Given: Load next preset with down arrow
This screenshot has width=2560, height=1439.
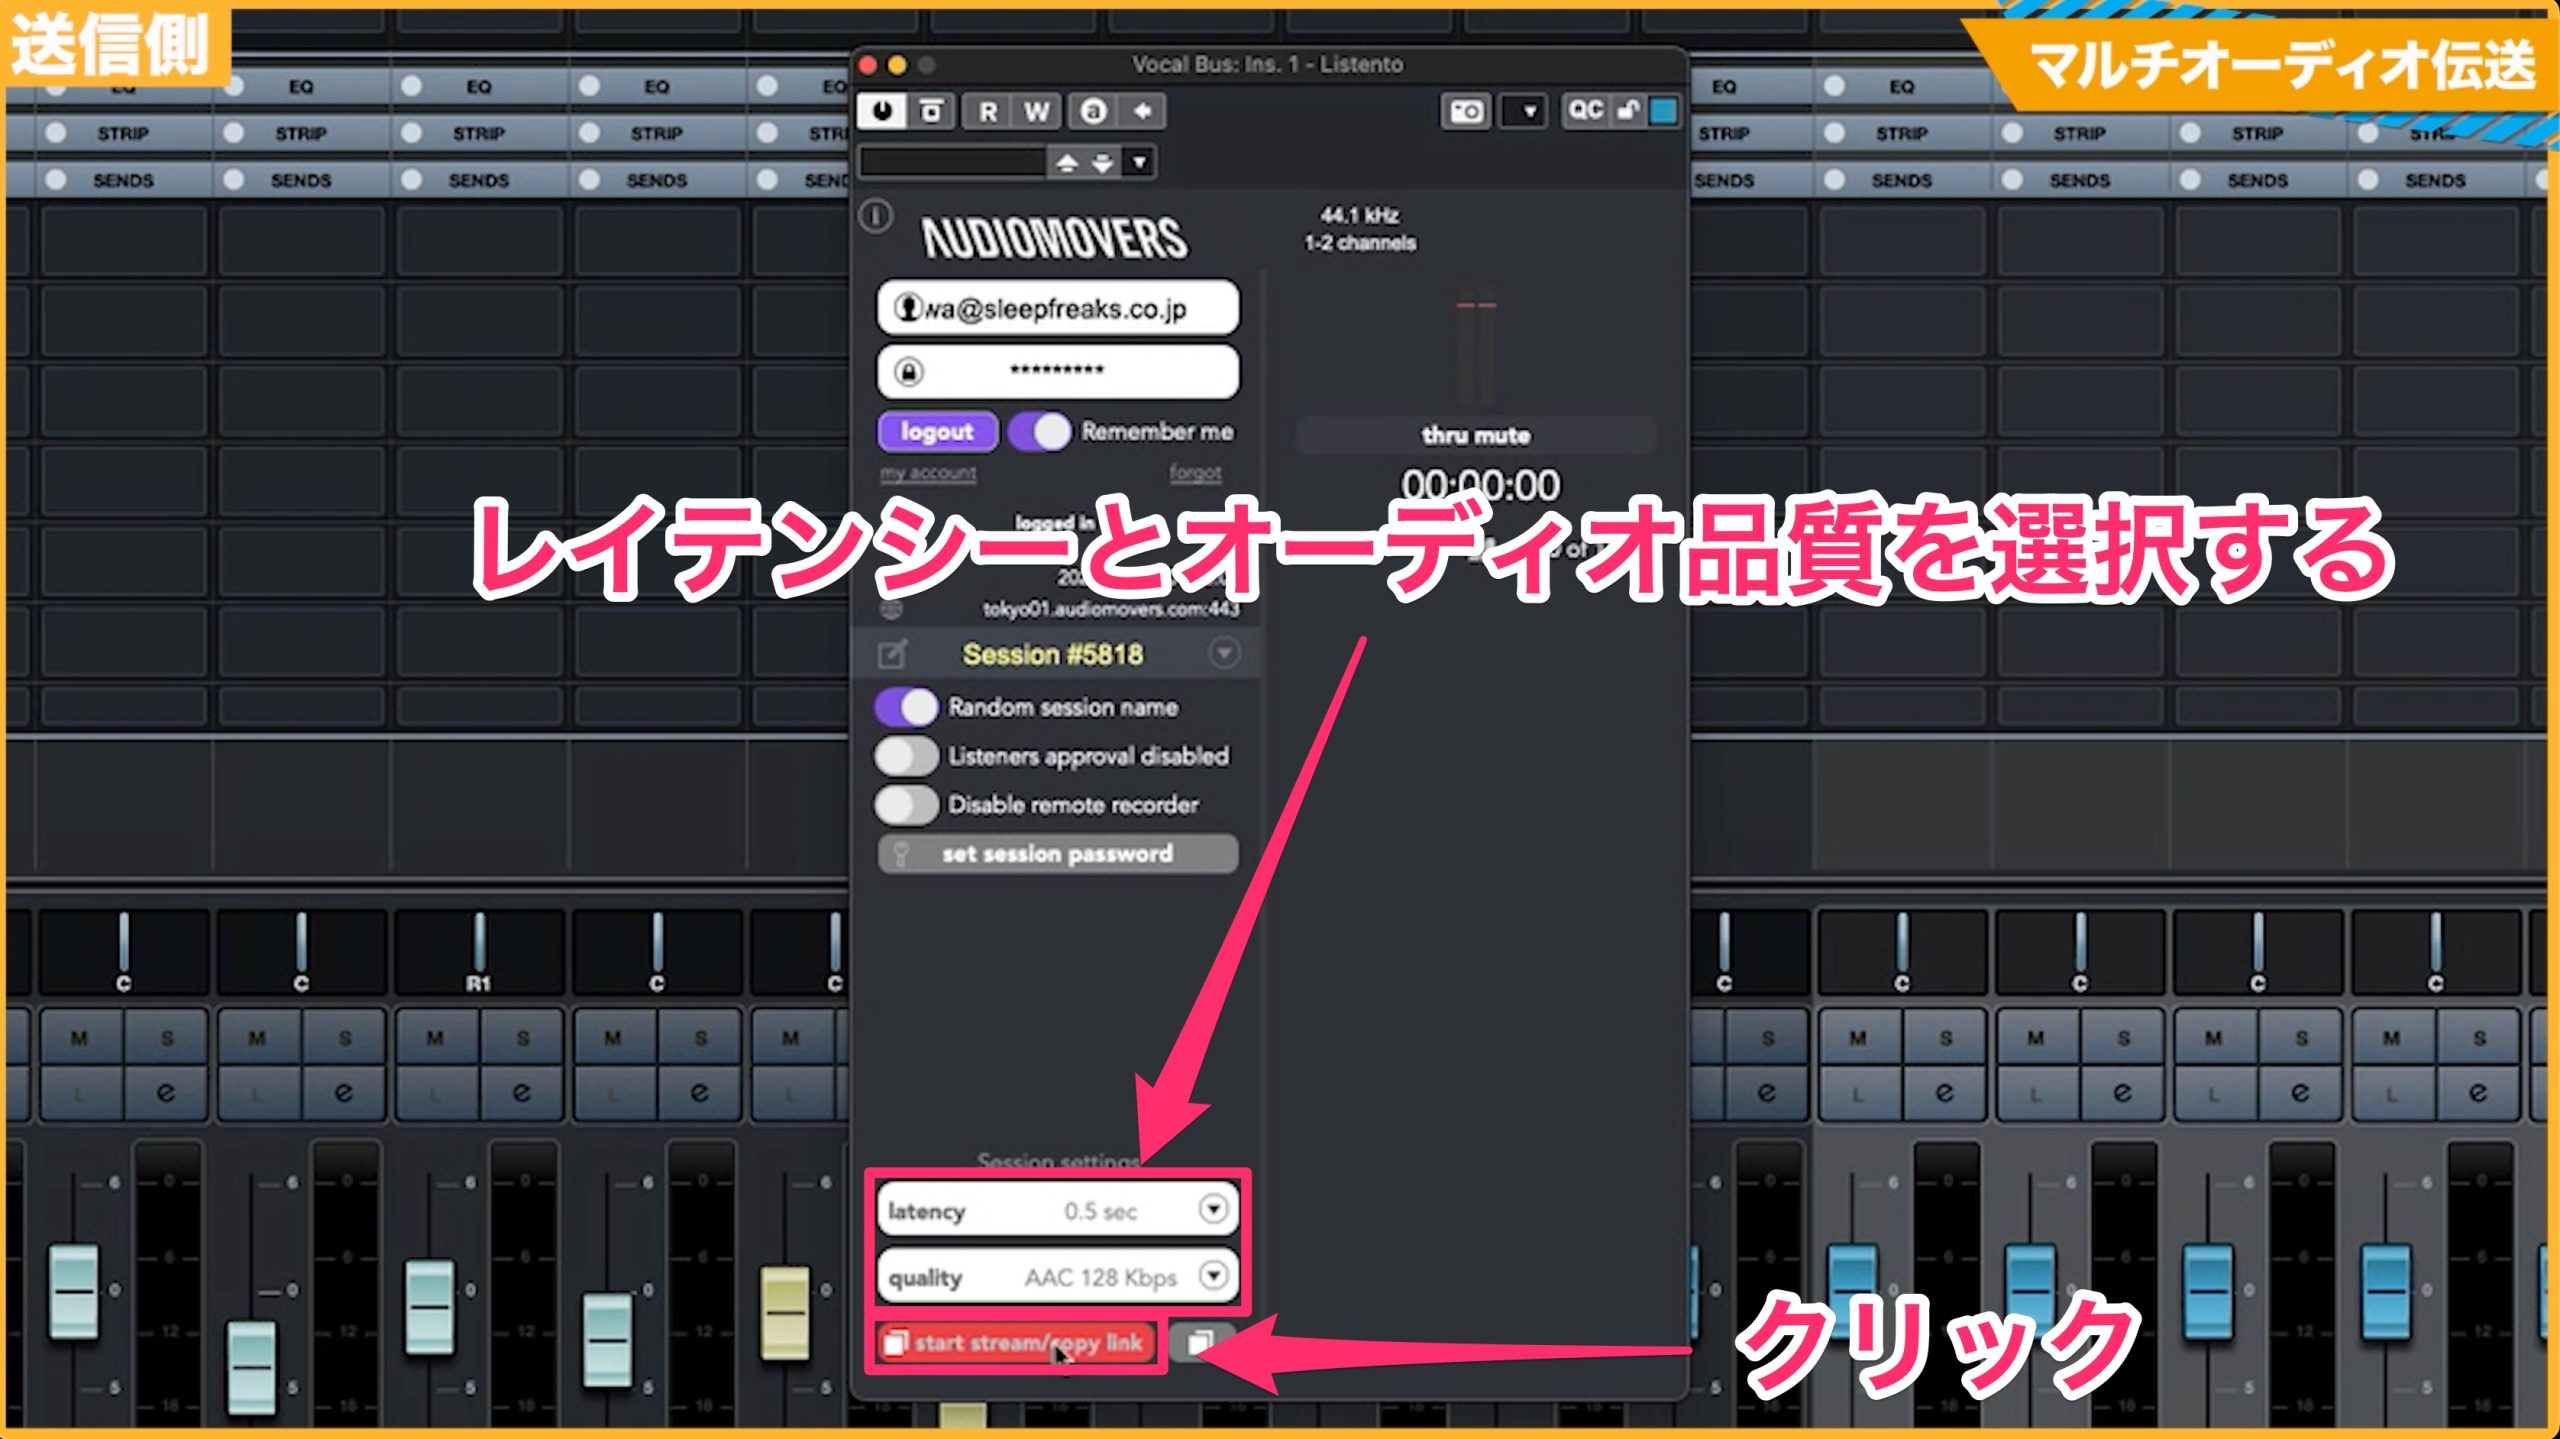Looking at the screenshot, I should point(1103,162).
